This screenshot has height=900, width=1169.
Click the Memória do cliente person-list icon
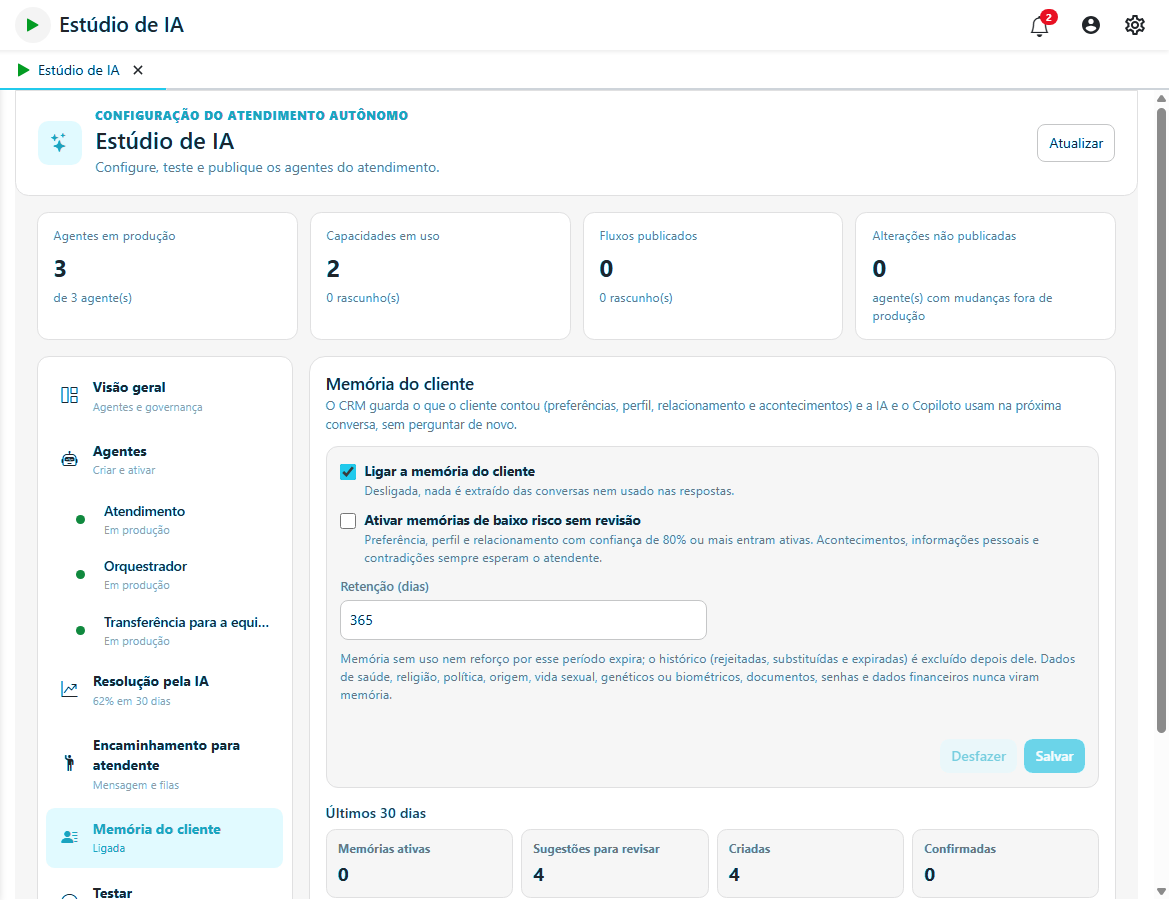point(69,837)
